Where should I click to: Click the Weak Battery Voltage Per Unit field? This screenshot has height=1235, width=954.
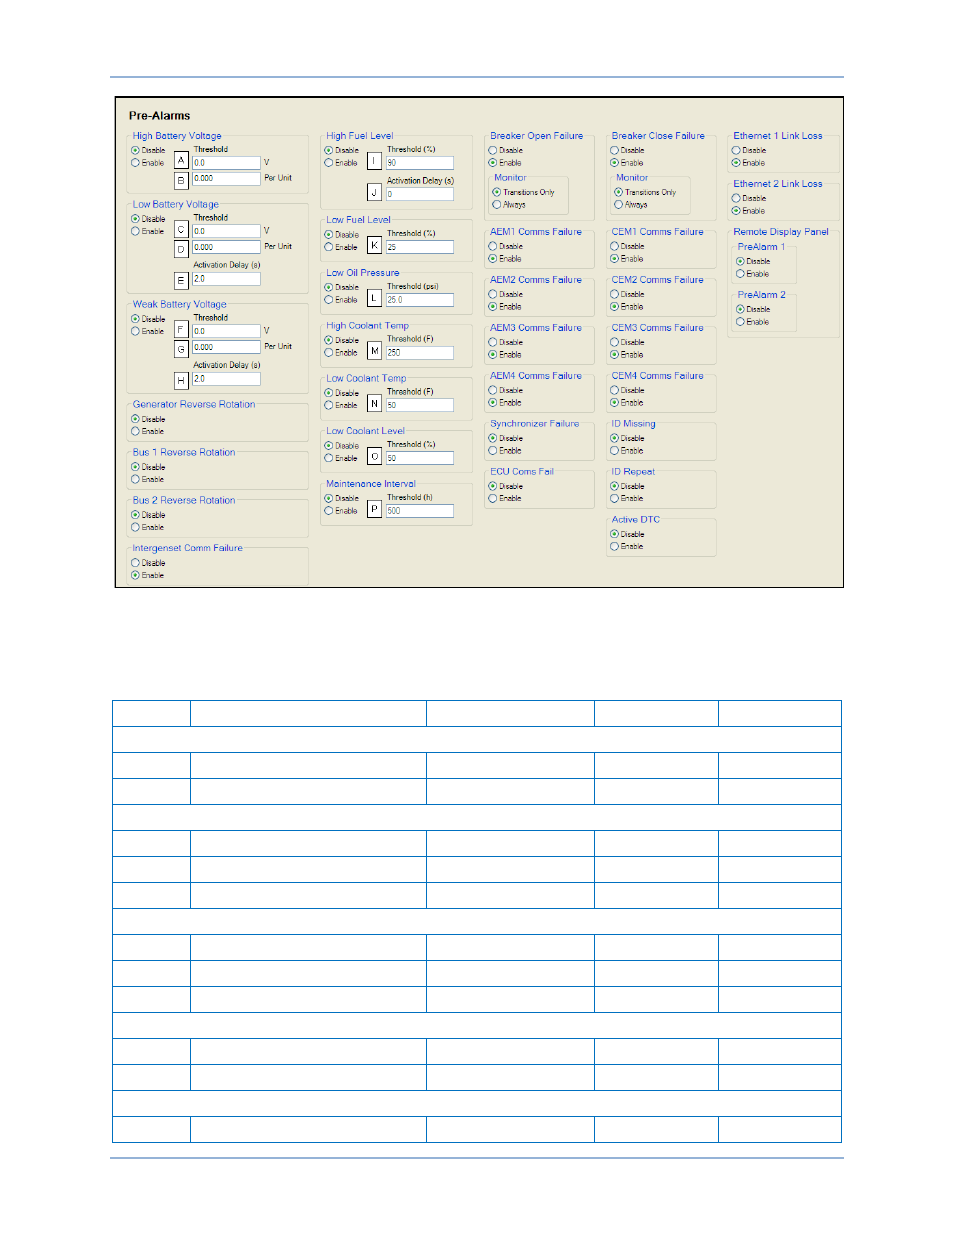point(226,346)
